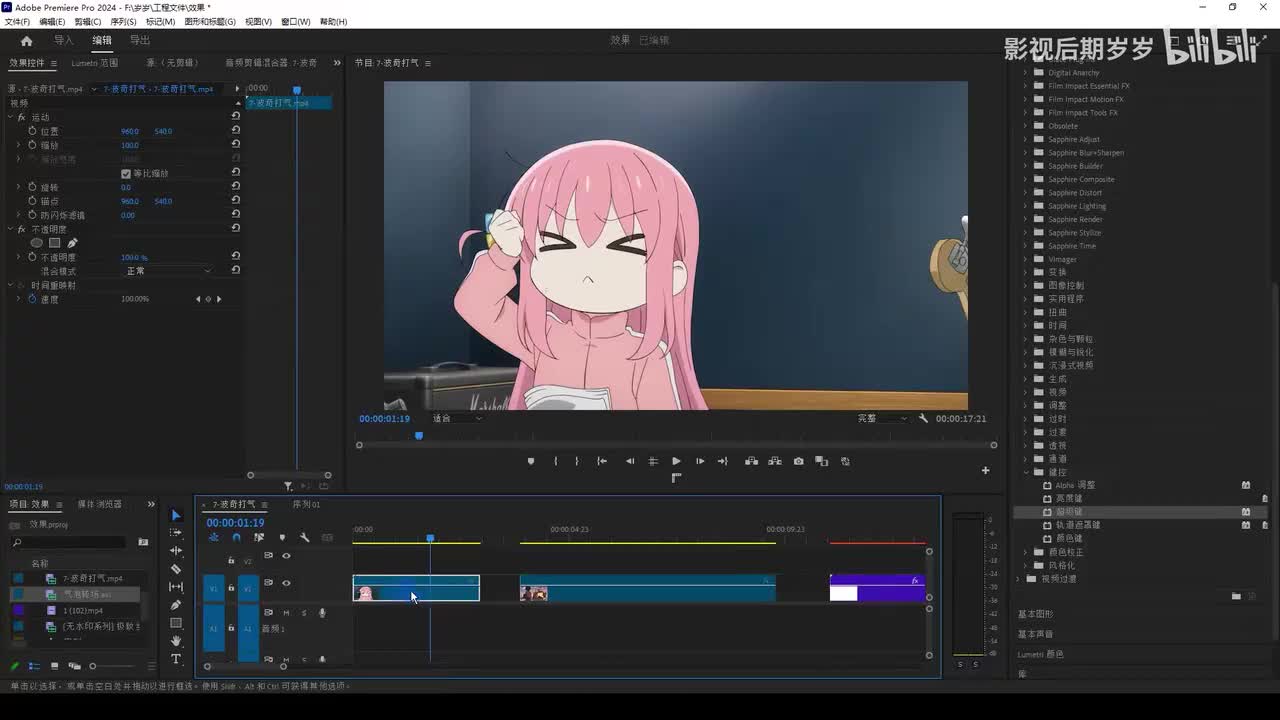Viewport: 1280px width, 720px height.
Task: Toggle visibility of track V1
Action: click(286, 583)
